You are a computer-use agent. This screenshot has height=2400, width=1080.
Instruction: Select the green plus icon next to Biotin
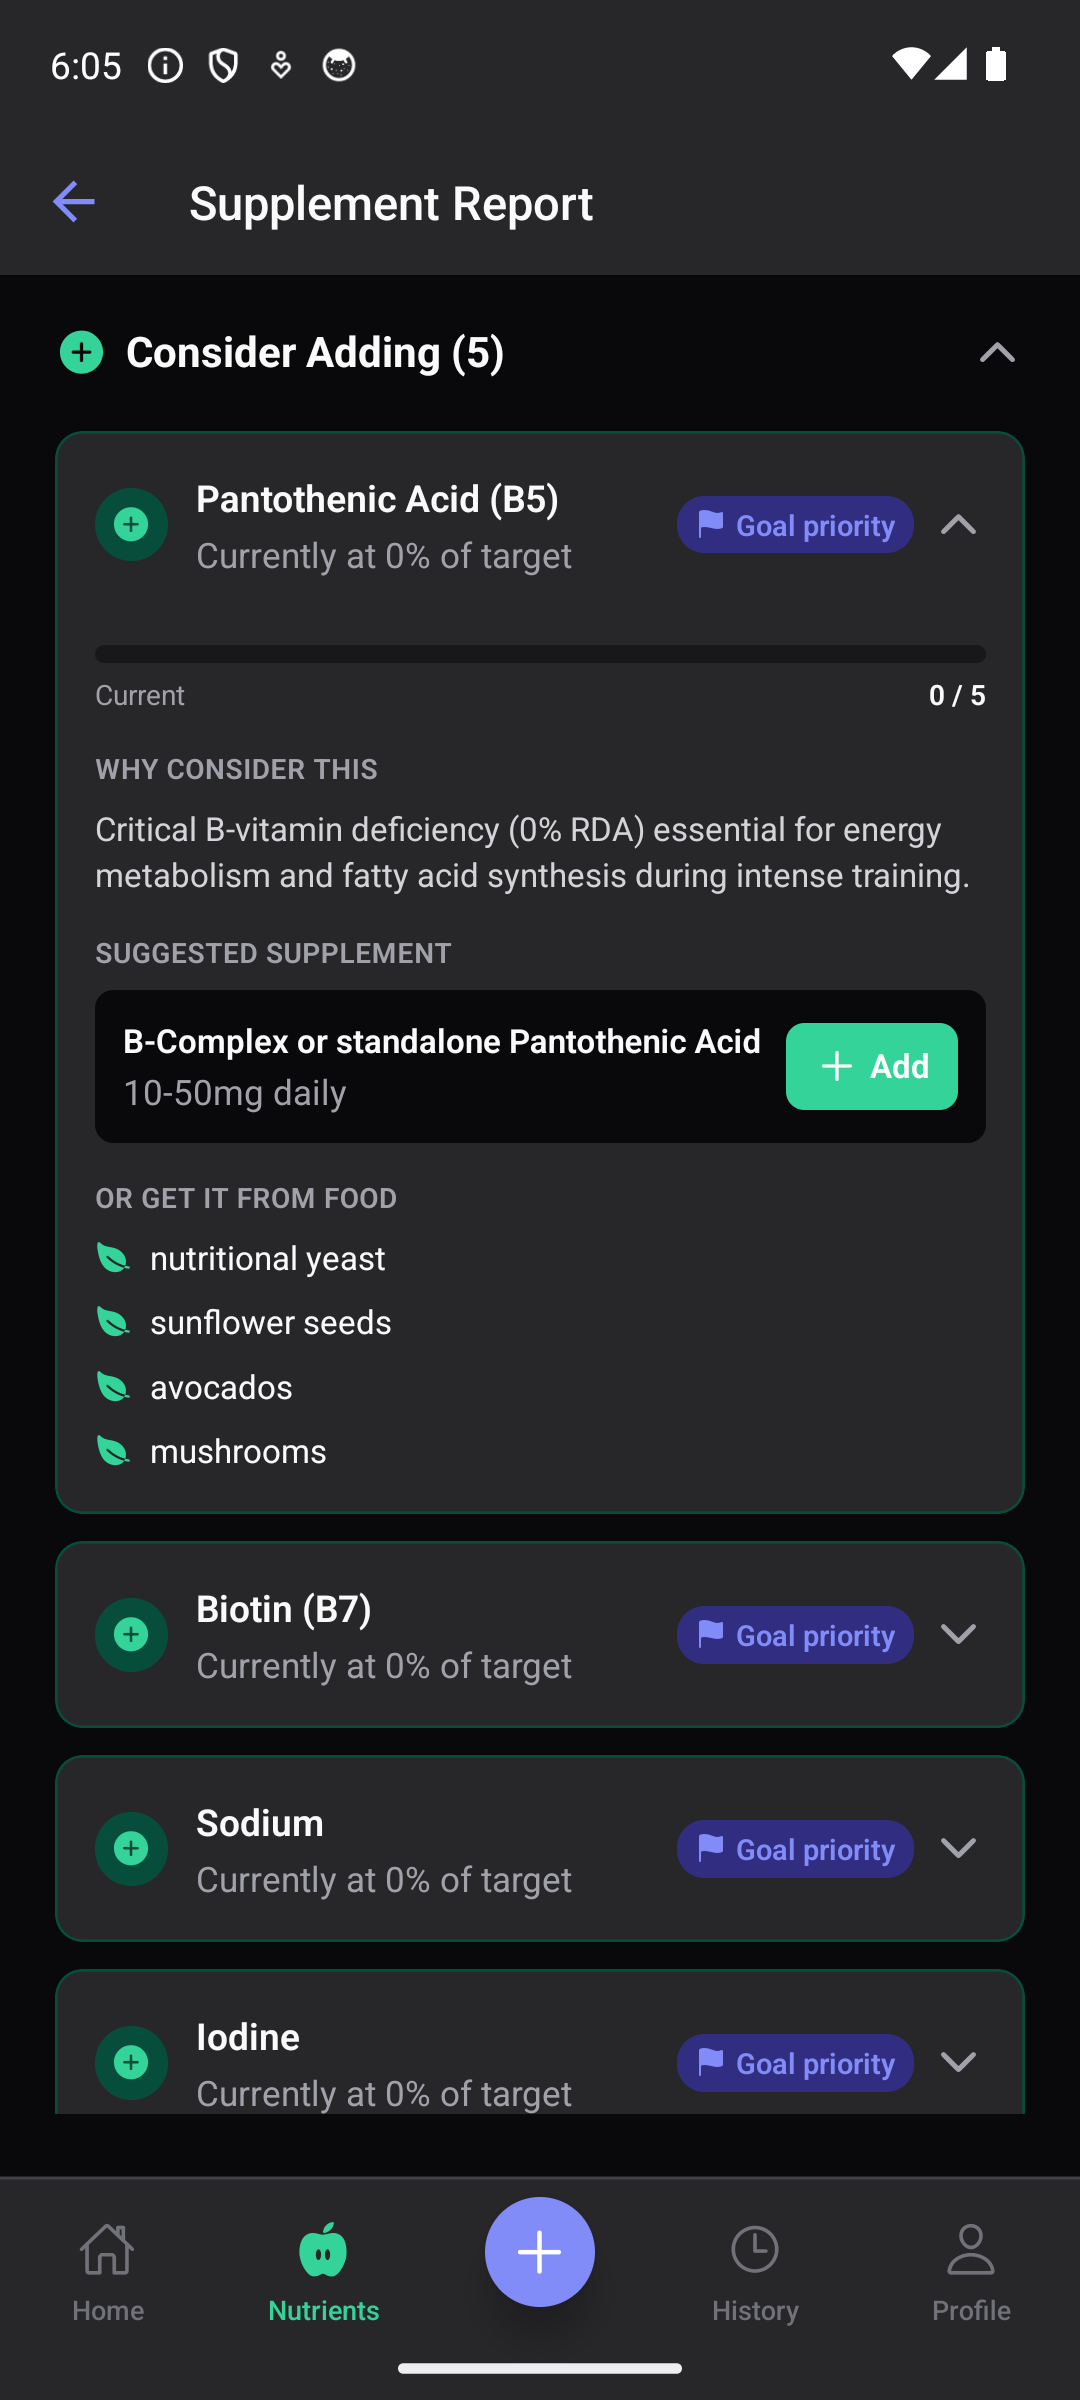click(131, 1635)
